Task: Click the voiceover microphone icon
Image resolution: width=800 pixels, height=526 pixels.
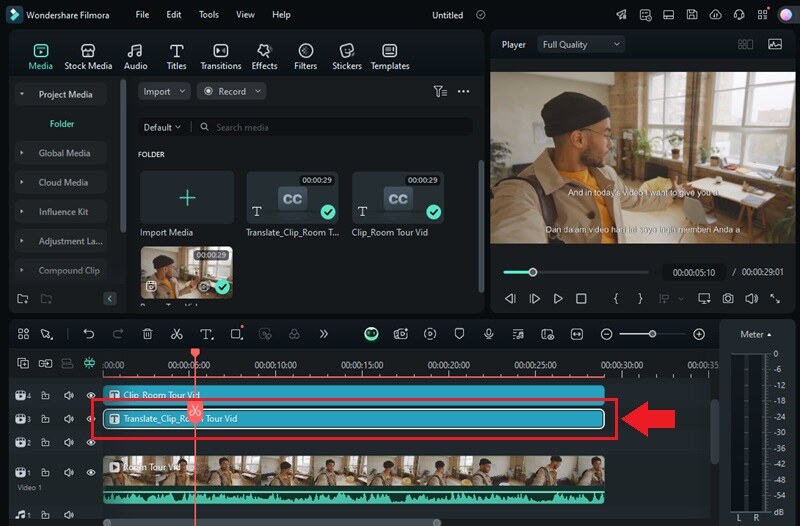Action: (x=488, y=334)
